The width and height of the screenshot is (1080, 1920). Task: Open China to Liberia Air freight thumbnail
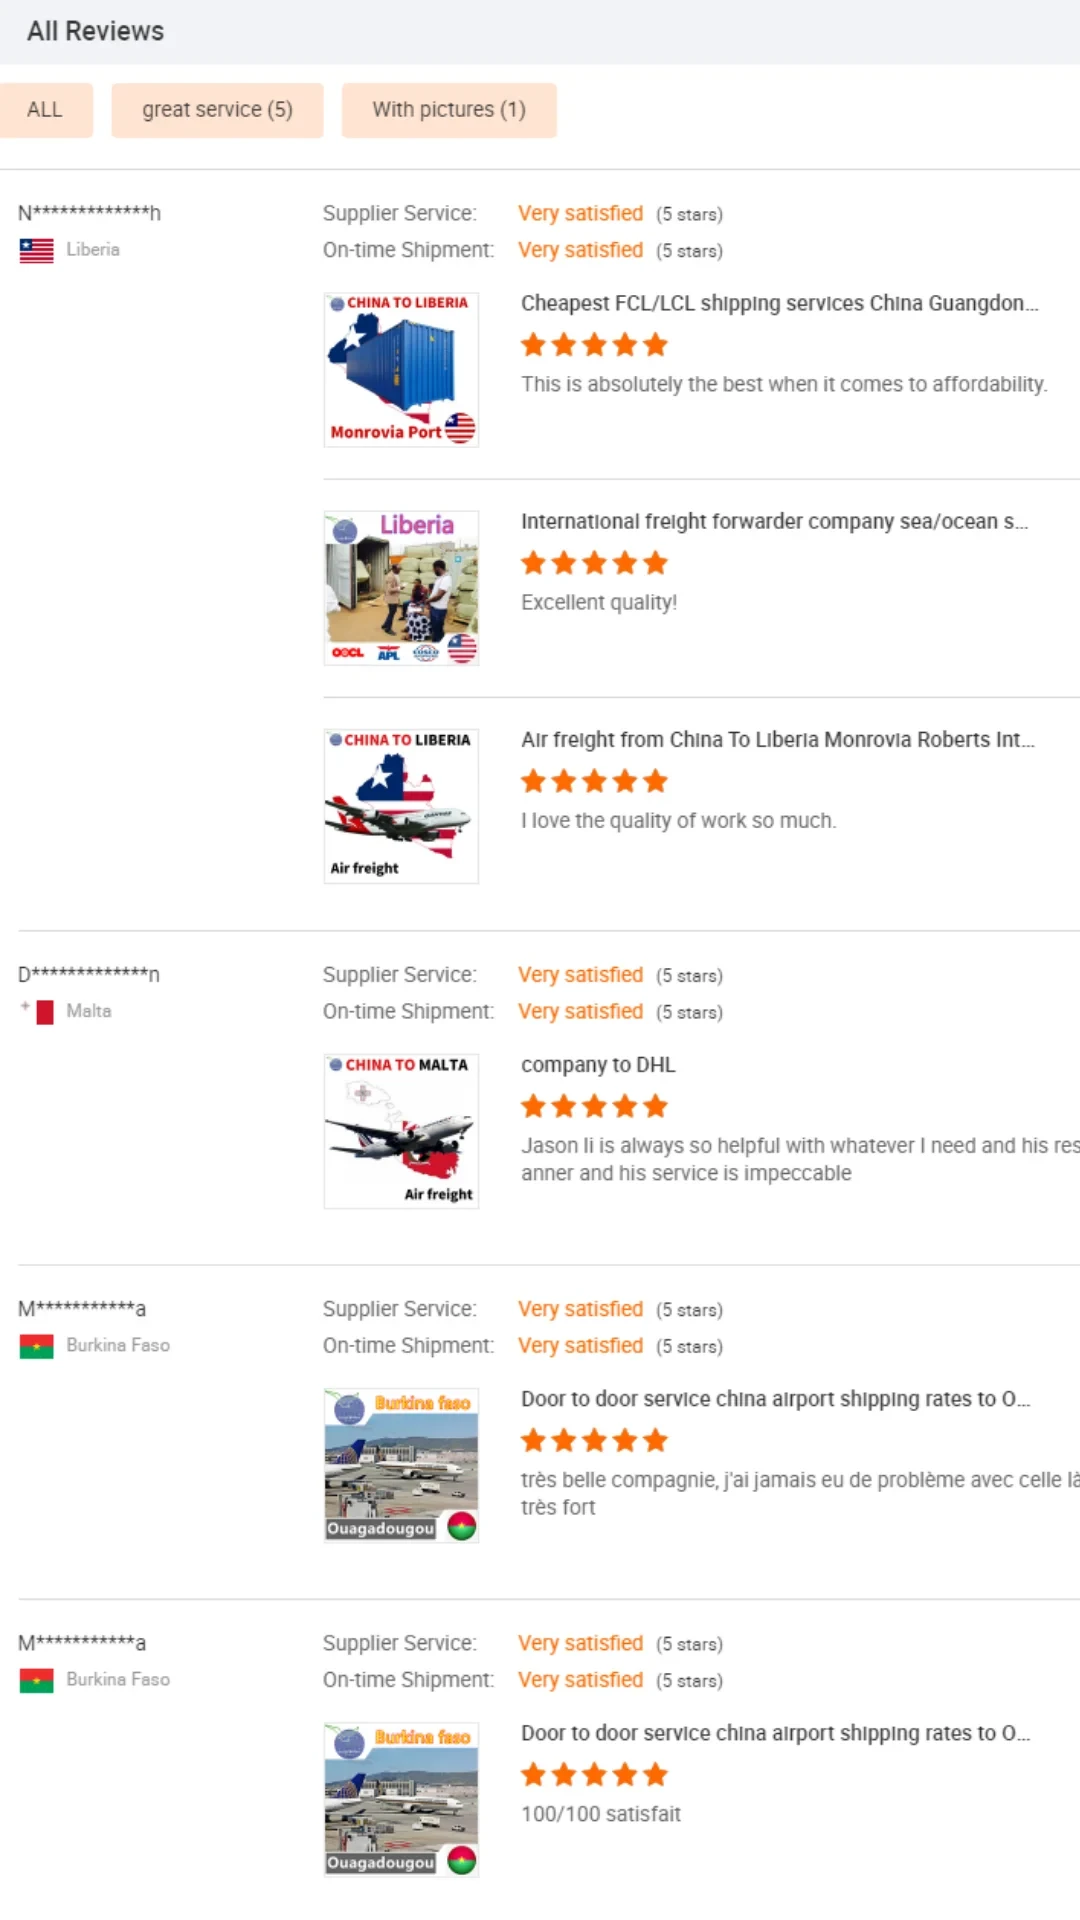click(401, 806)
